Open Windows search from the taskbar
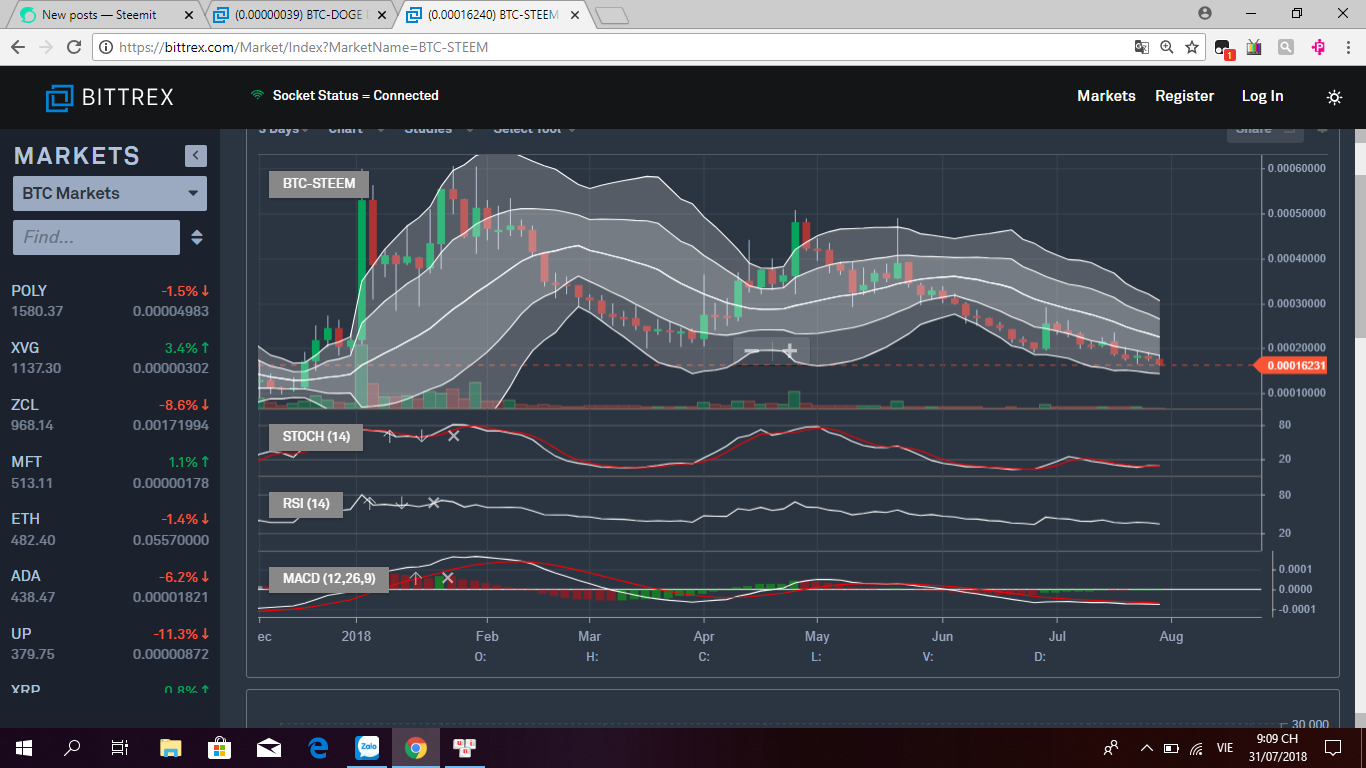Viewport: 1366px width, 768px height. tap(72, 747)
